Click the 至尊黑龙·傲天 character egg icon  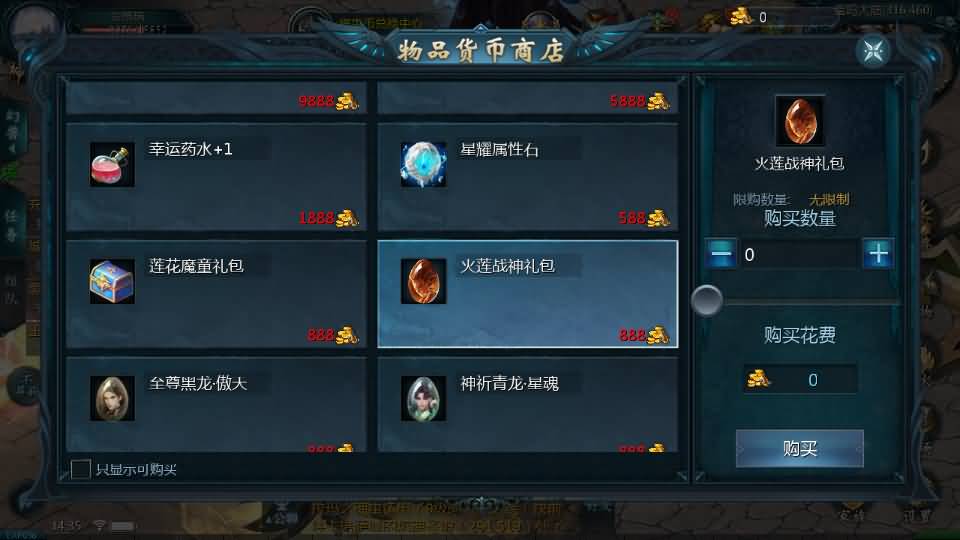point(112,399)
